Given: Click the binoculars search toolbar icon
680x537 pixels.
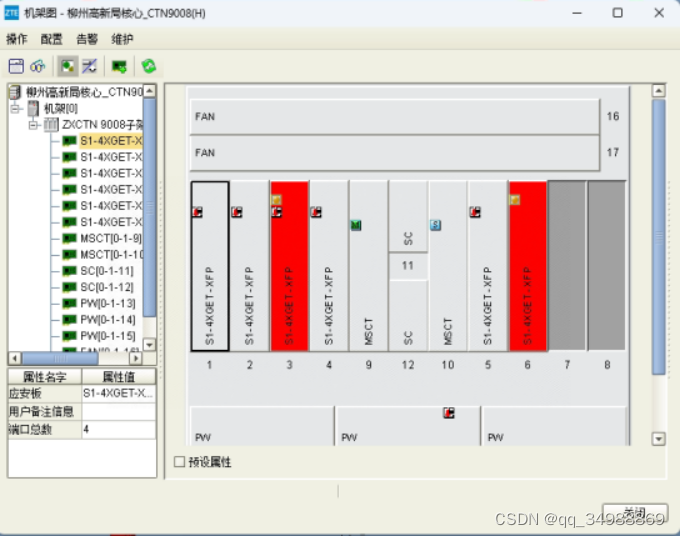Looking at the screenshot, I should click(38, 66).
